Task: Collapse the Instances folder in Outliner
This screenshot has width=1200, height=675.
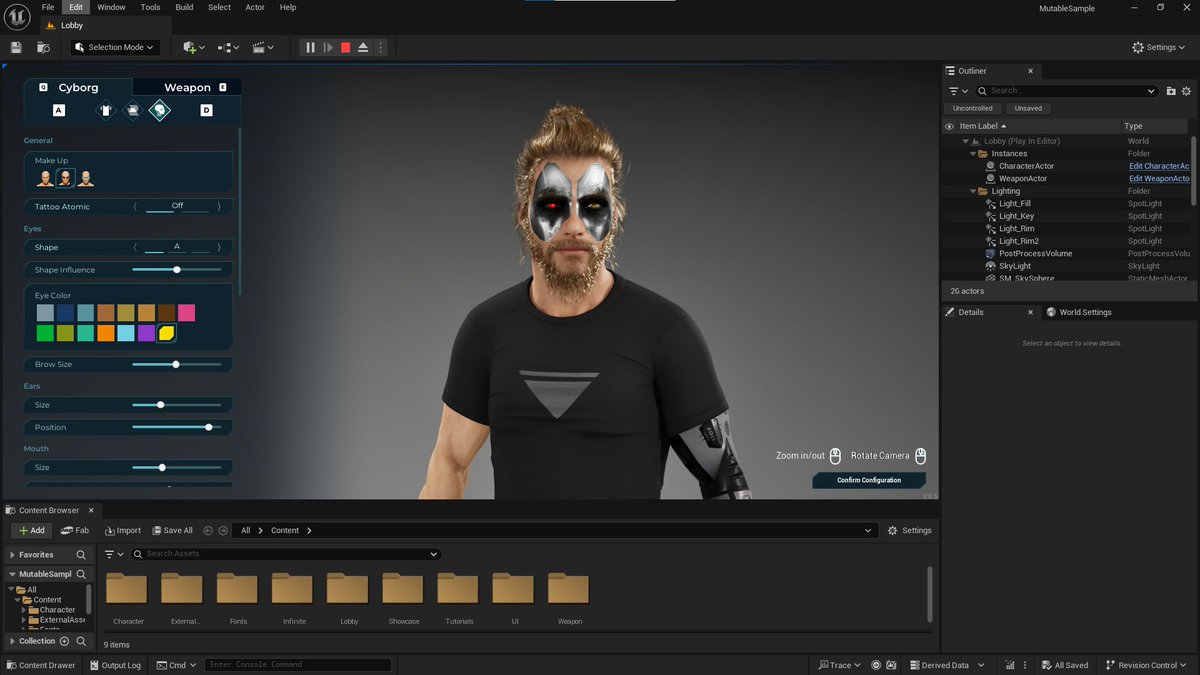Action: click(x=972, y=154)
